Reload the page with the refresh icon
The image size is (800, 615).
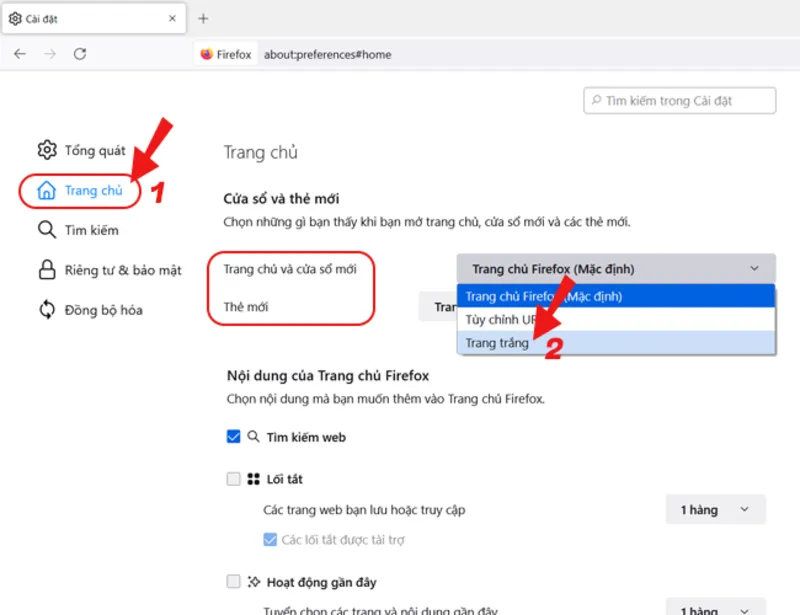click(80, 54)
